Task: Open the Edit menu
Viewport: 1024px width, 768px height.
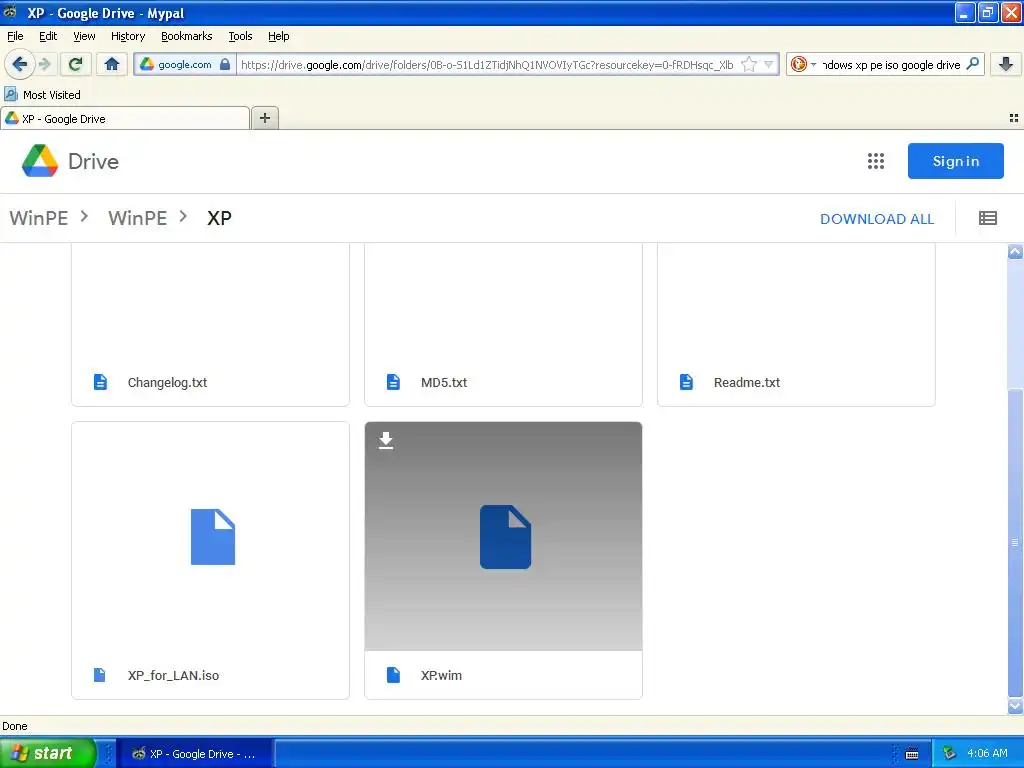Action: tap(48, 36)
